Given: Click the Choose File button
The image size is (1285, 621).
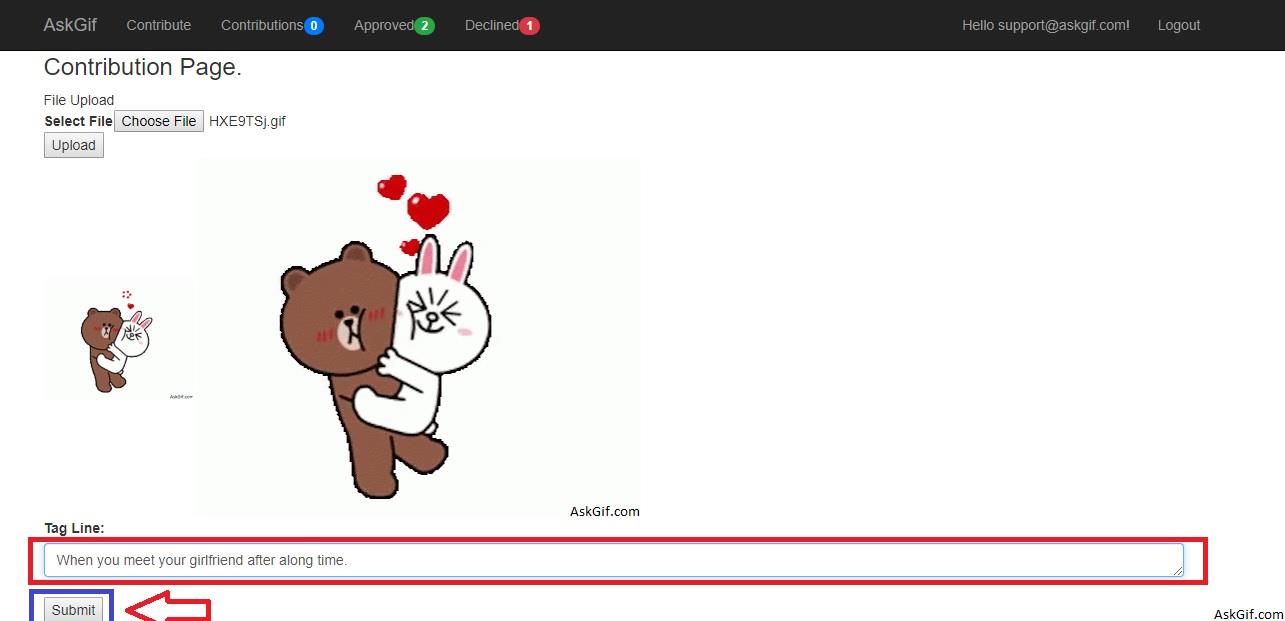Looking at the screenshot, I should 159,121.
